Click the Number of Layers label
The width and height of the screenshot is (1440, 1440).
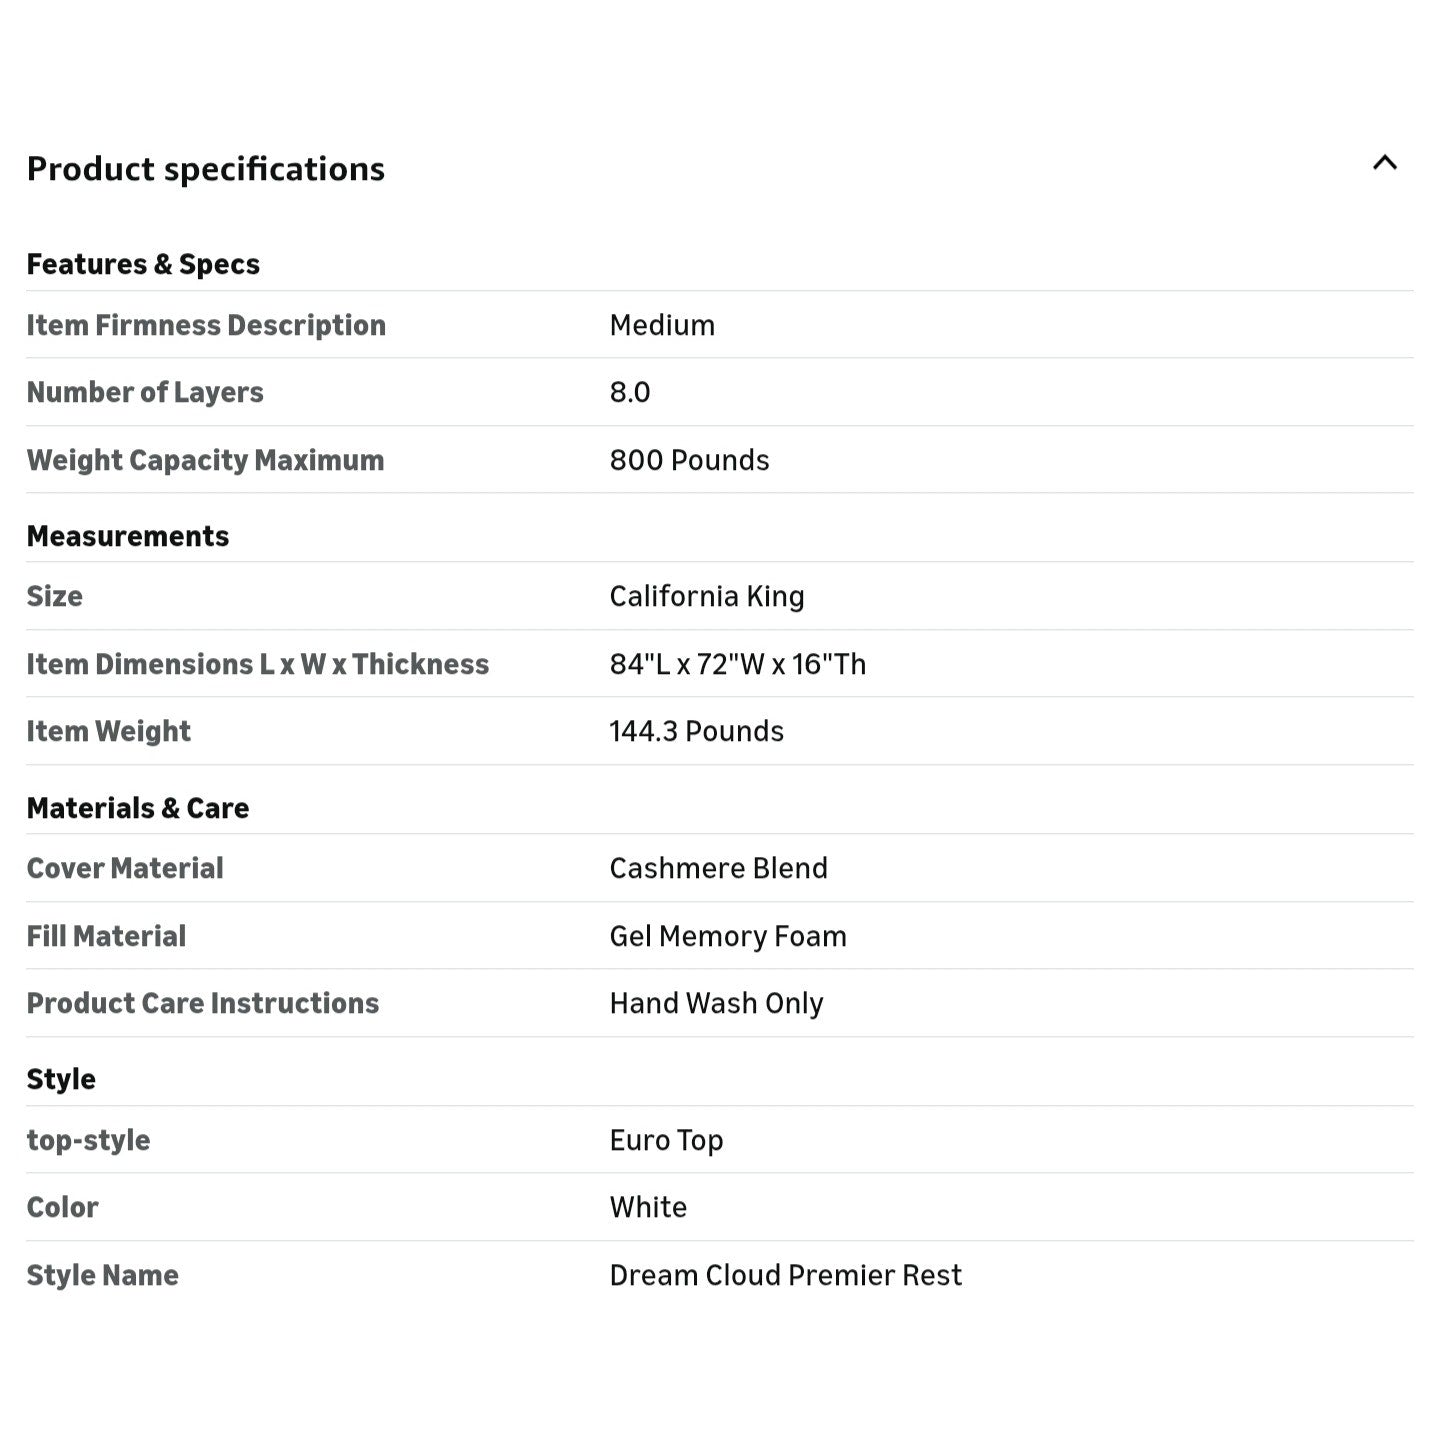[145, 392]
